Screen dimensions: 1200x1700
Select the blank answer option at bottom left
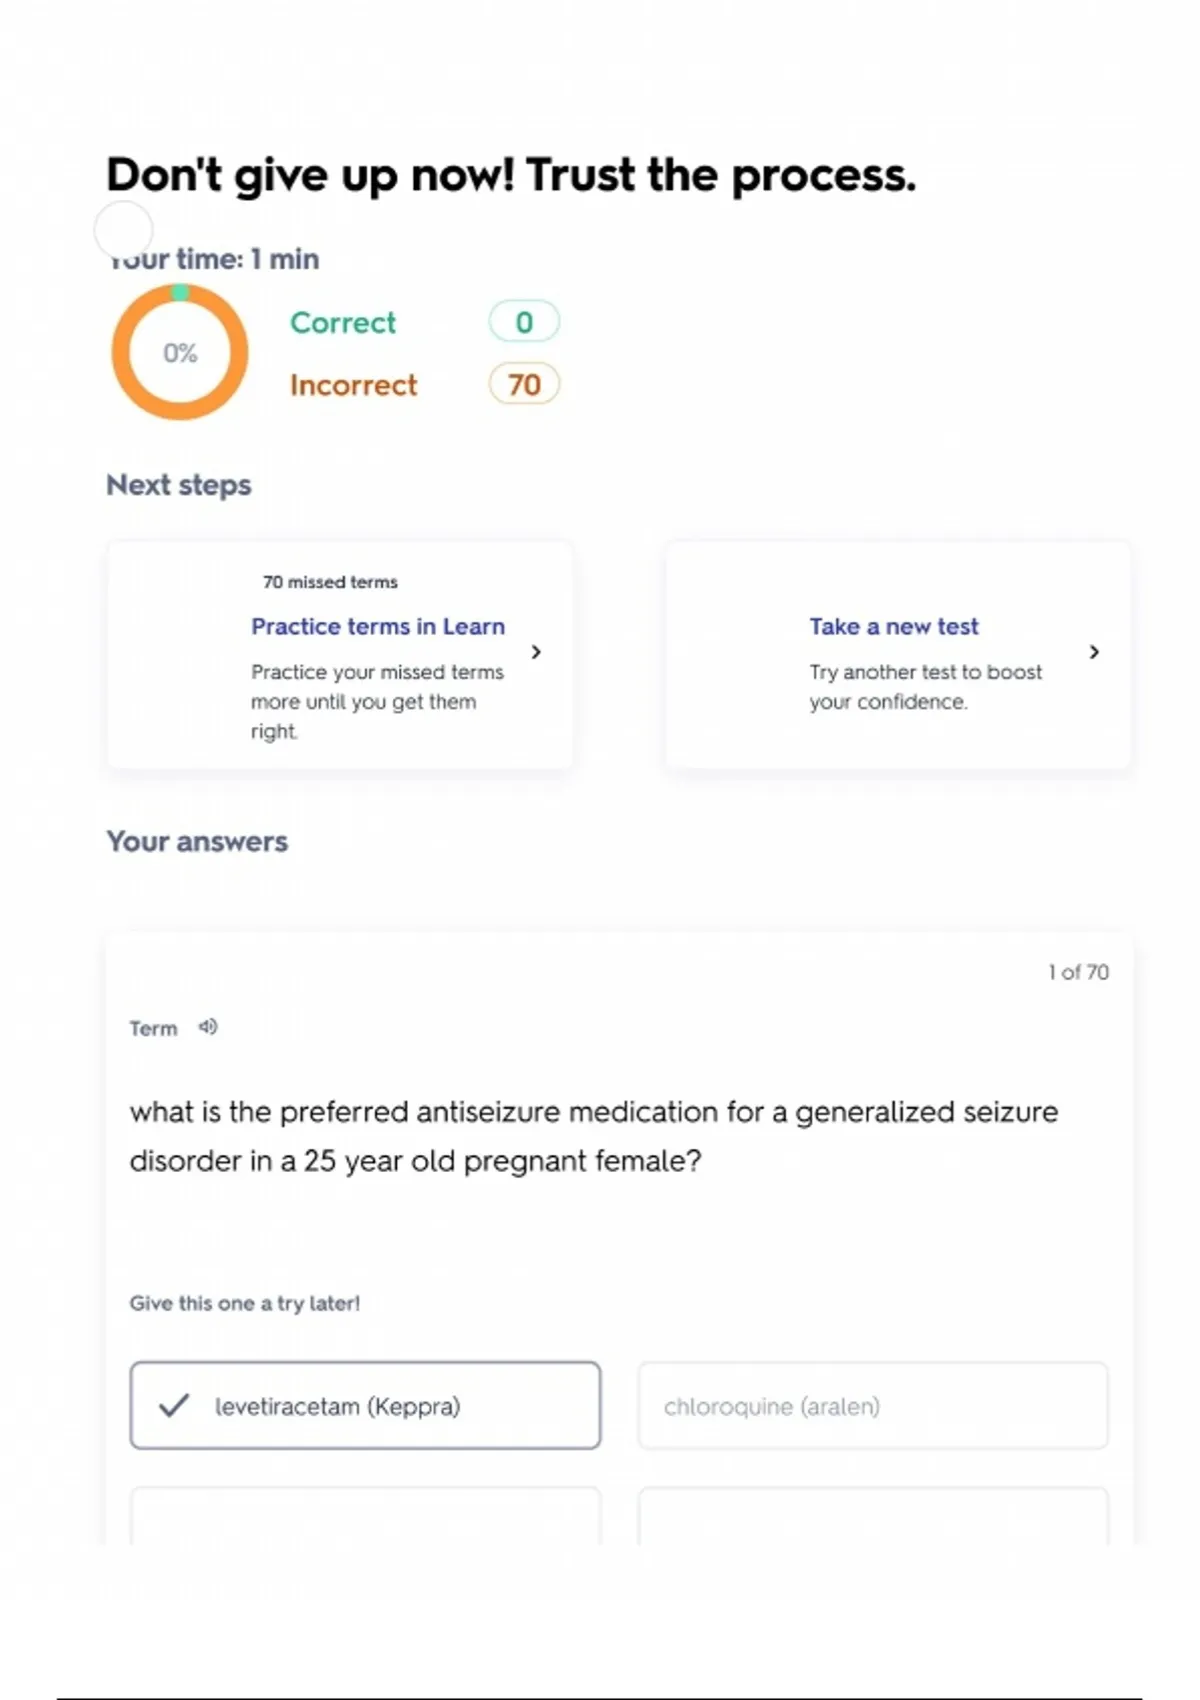(x=365, y=1516)
